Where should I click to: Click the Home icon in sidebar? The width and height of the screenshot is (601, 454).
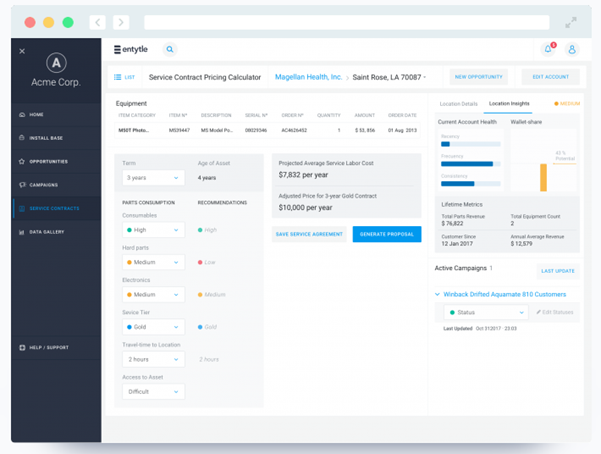click(23, 115)
